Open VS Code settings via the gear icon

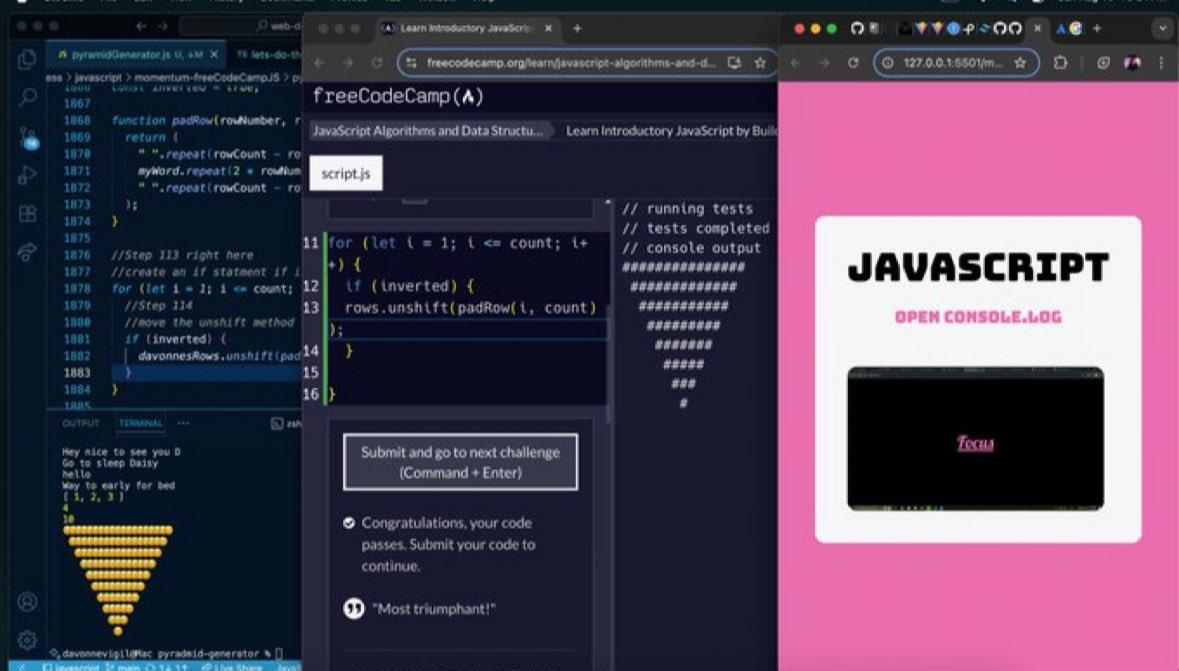26,639
